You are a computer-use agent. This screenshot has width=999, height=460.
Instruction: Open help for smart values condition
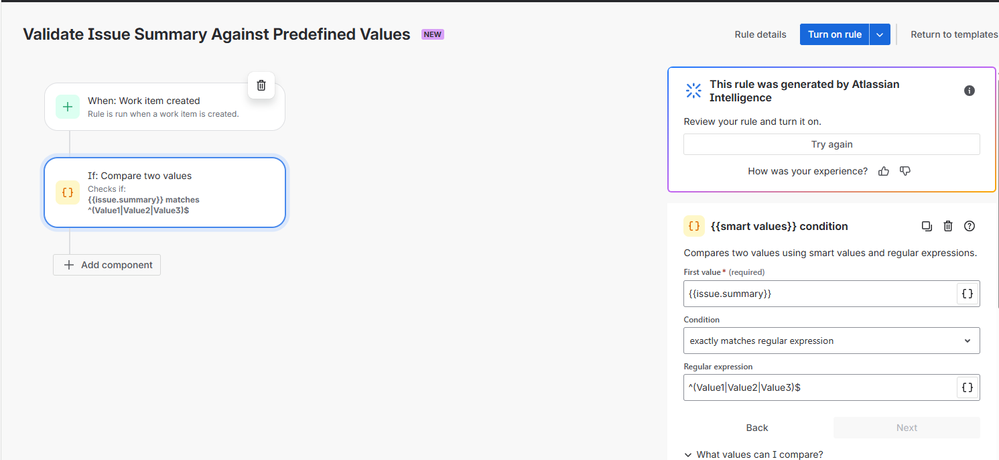970,226
